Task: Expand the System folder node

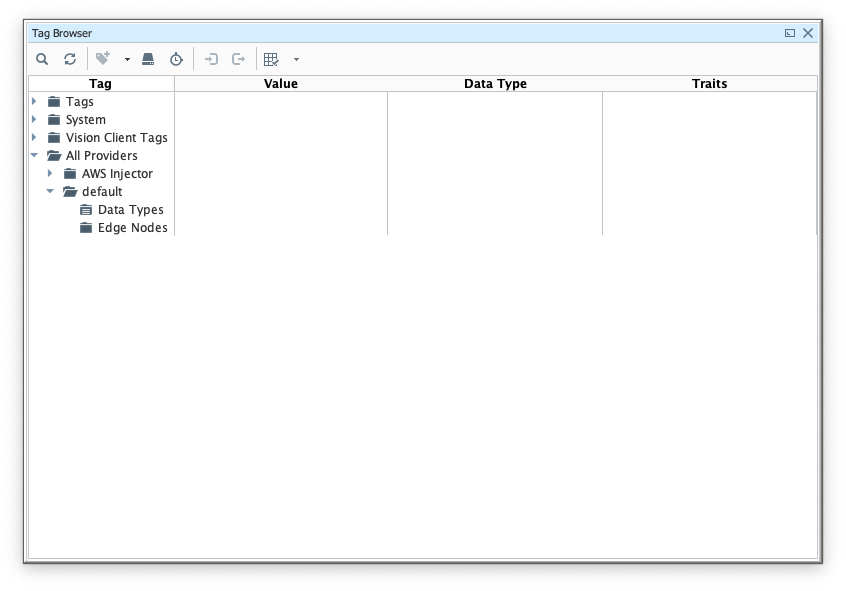Action: pyautogui.click(x=34, y=119)
